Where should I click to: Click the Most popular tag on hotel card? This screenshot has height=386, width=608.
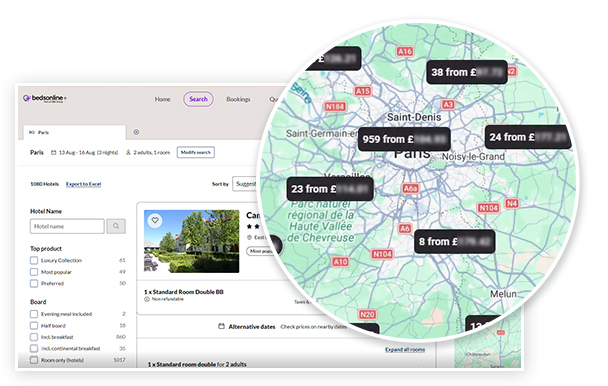point(261,251)
